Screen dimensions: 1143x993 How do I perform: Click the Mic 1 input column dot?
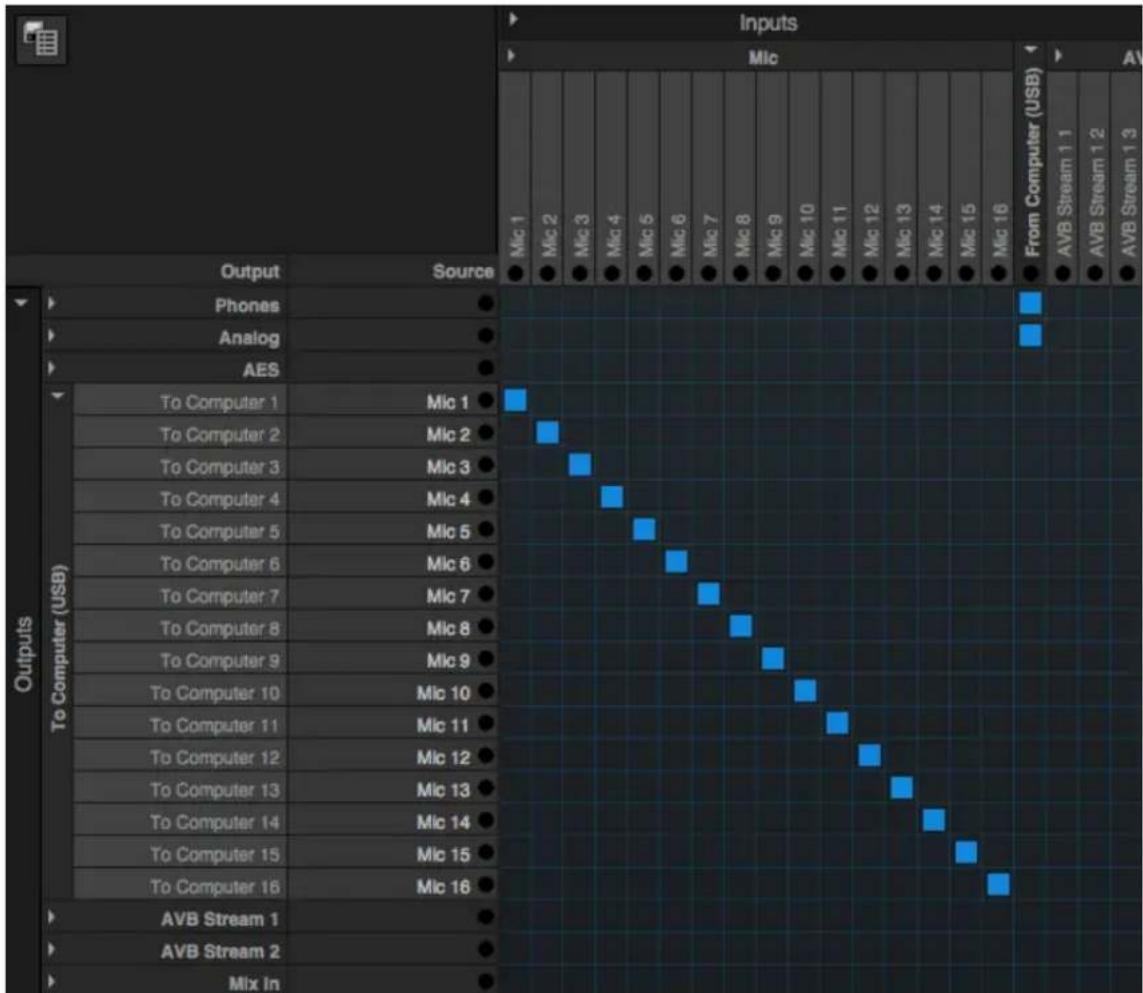pos(515,273)
